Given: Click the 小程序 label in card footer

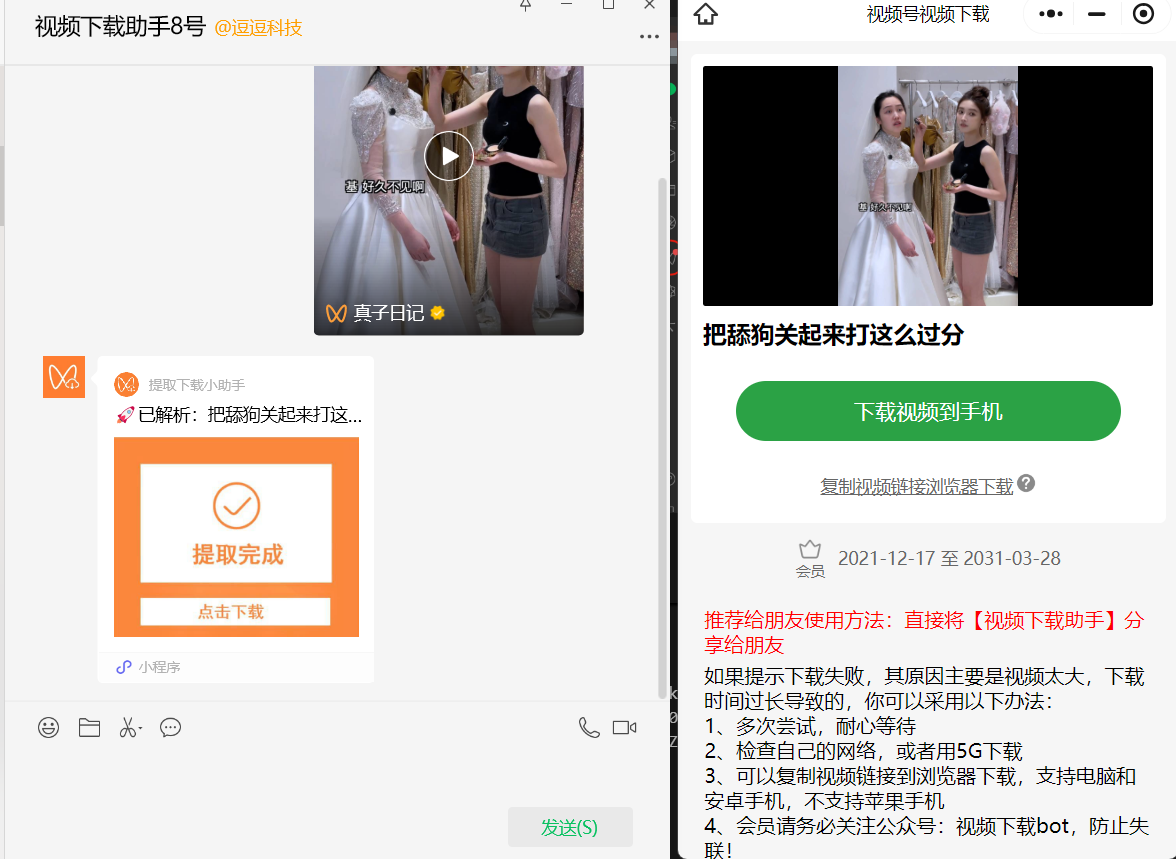Looking at the screenshot, I should click(160, 667).
